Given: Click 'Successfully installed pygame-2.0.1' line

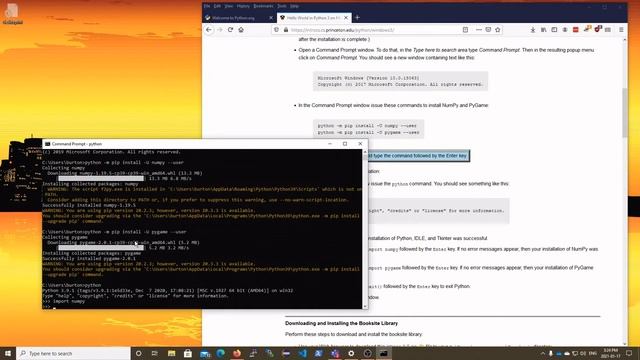Looking at the screenshot, I should pyautogui.click(x=89, y=258).
